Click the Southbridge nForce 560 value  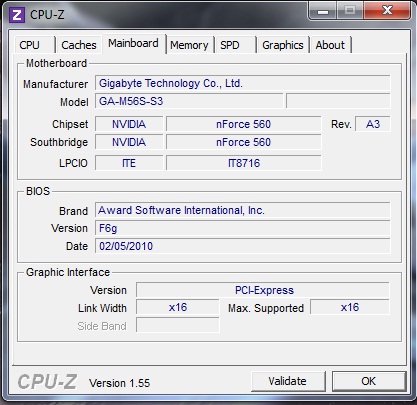click(x=243, y=142)
